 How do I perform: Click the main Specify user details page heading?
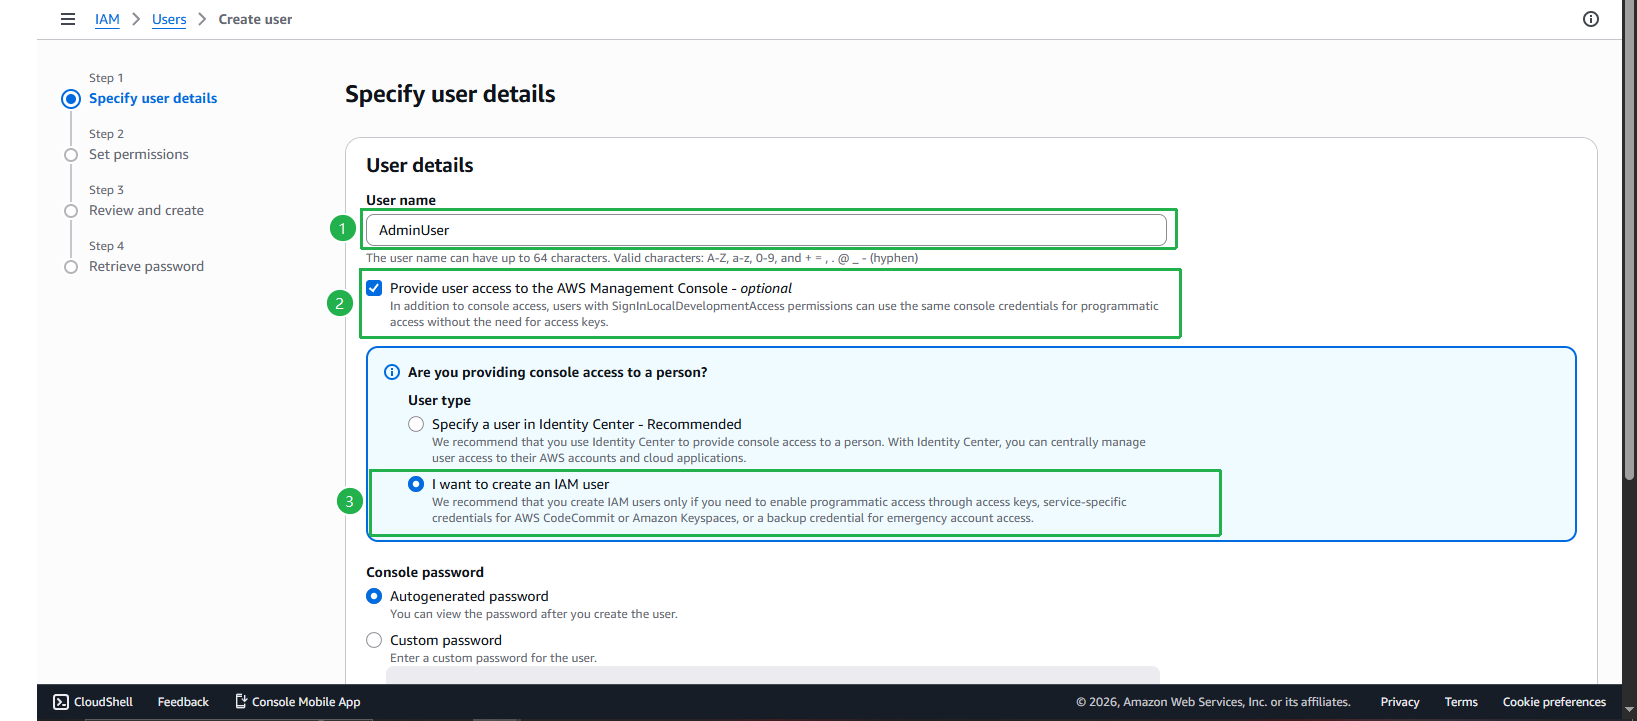tap(450, 94)
